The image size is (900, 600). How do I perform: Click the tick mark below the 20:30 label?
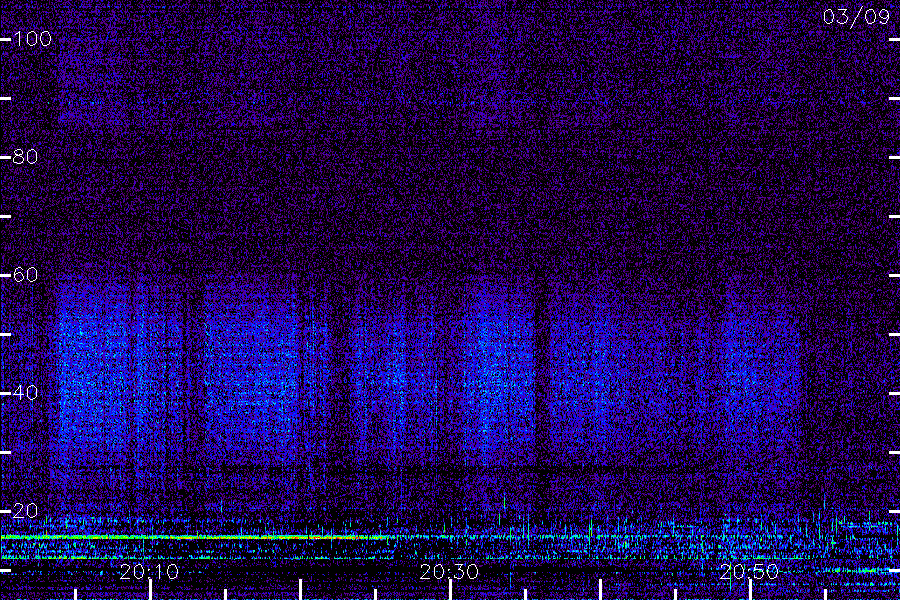pos(451,590)
